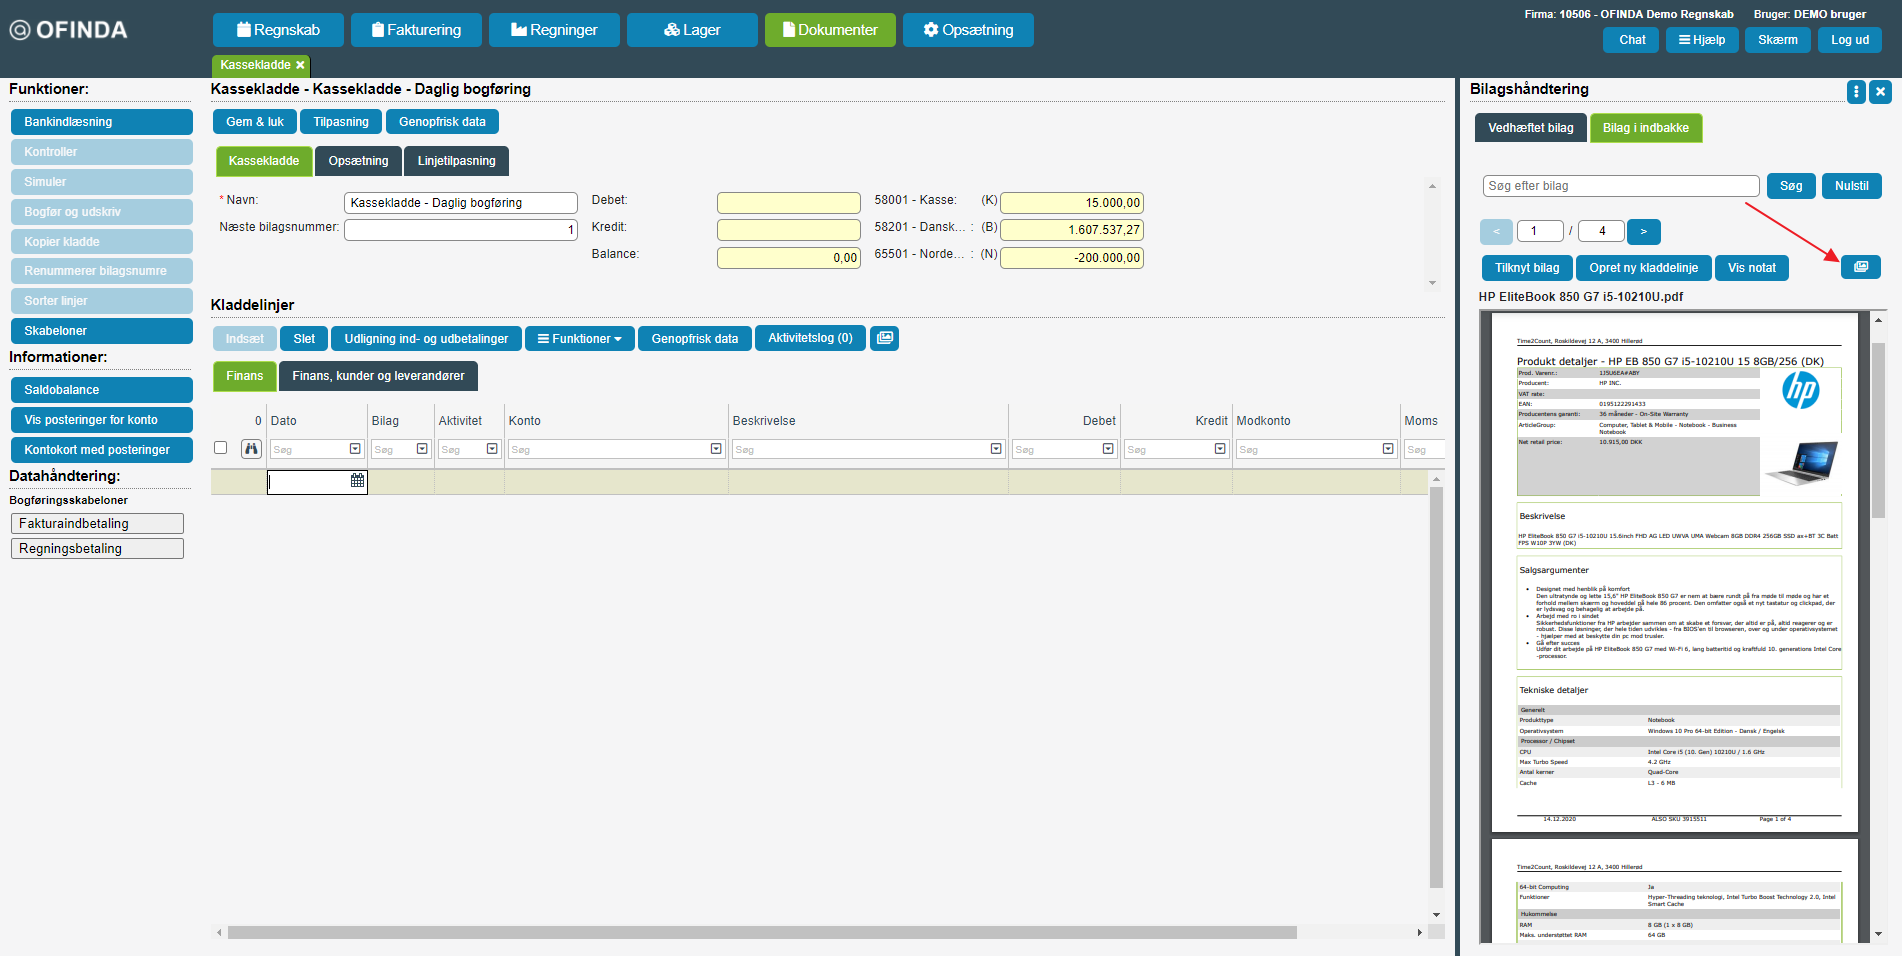
Task: Click the top Genopfrisk data button
Action: coord(442,122)
